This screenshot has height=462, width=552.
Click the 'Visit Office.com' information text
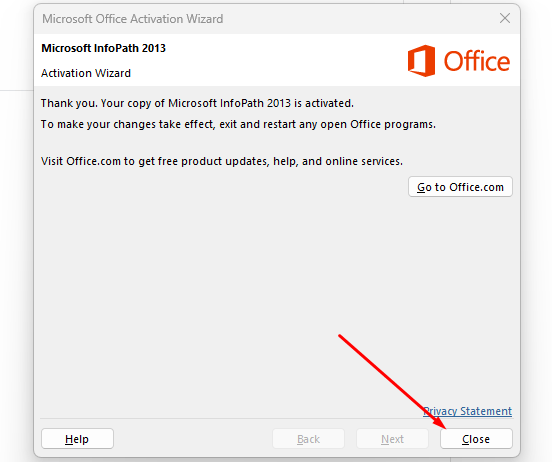pos(222,161)
